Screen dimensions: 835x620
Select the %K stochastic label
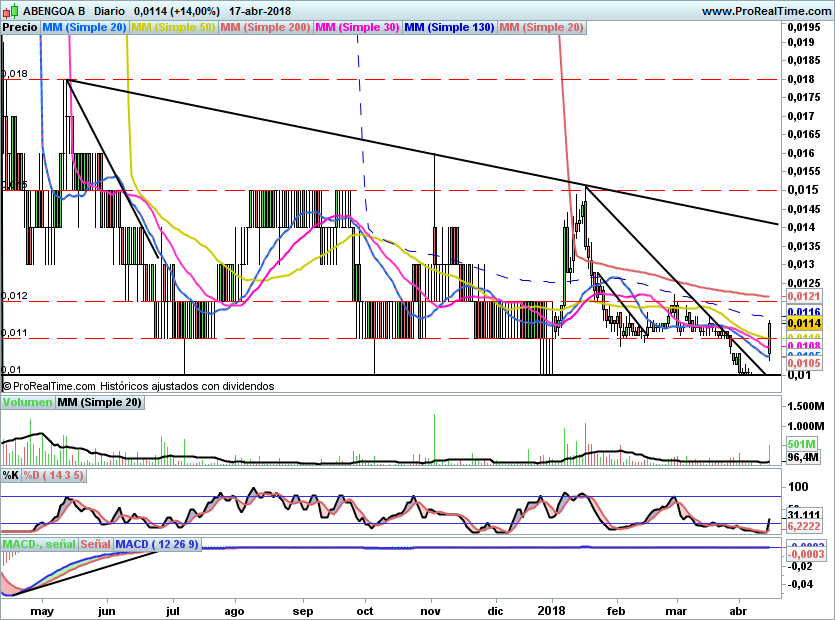pos(11,474)
